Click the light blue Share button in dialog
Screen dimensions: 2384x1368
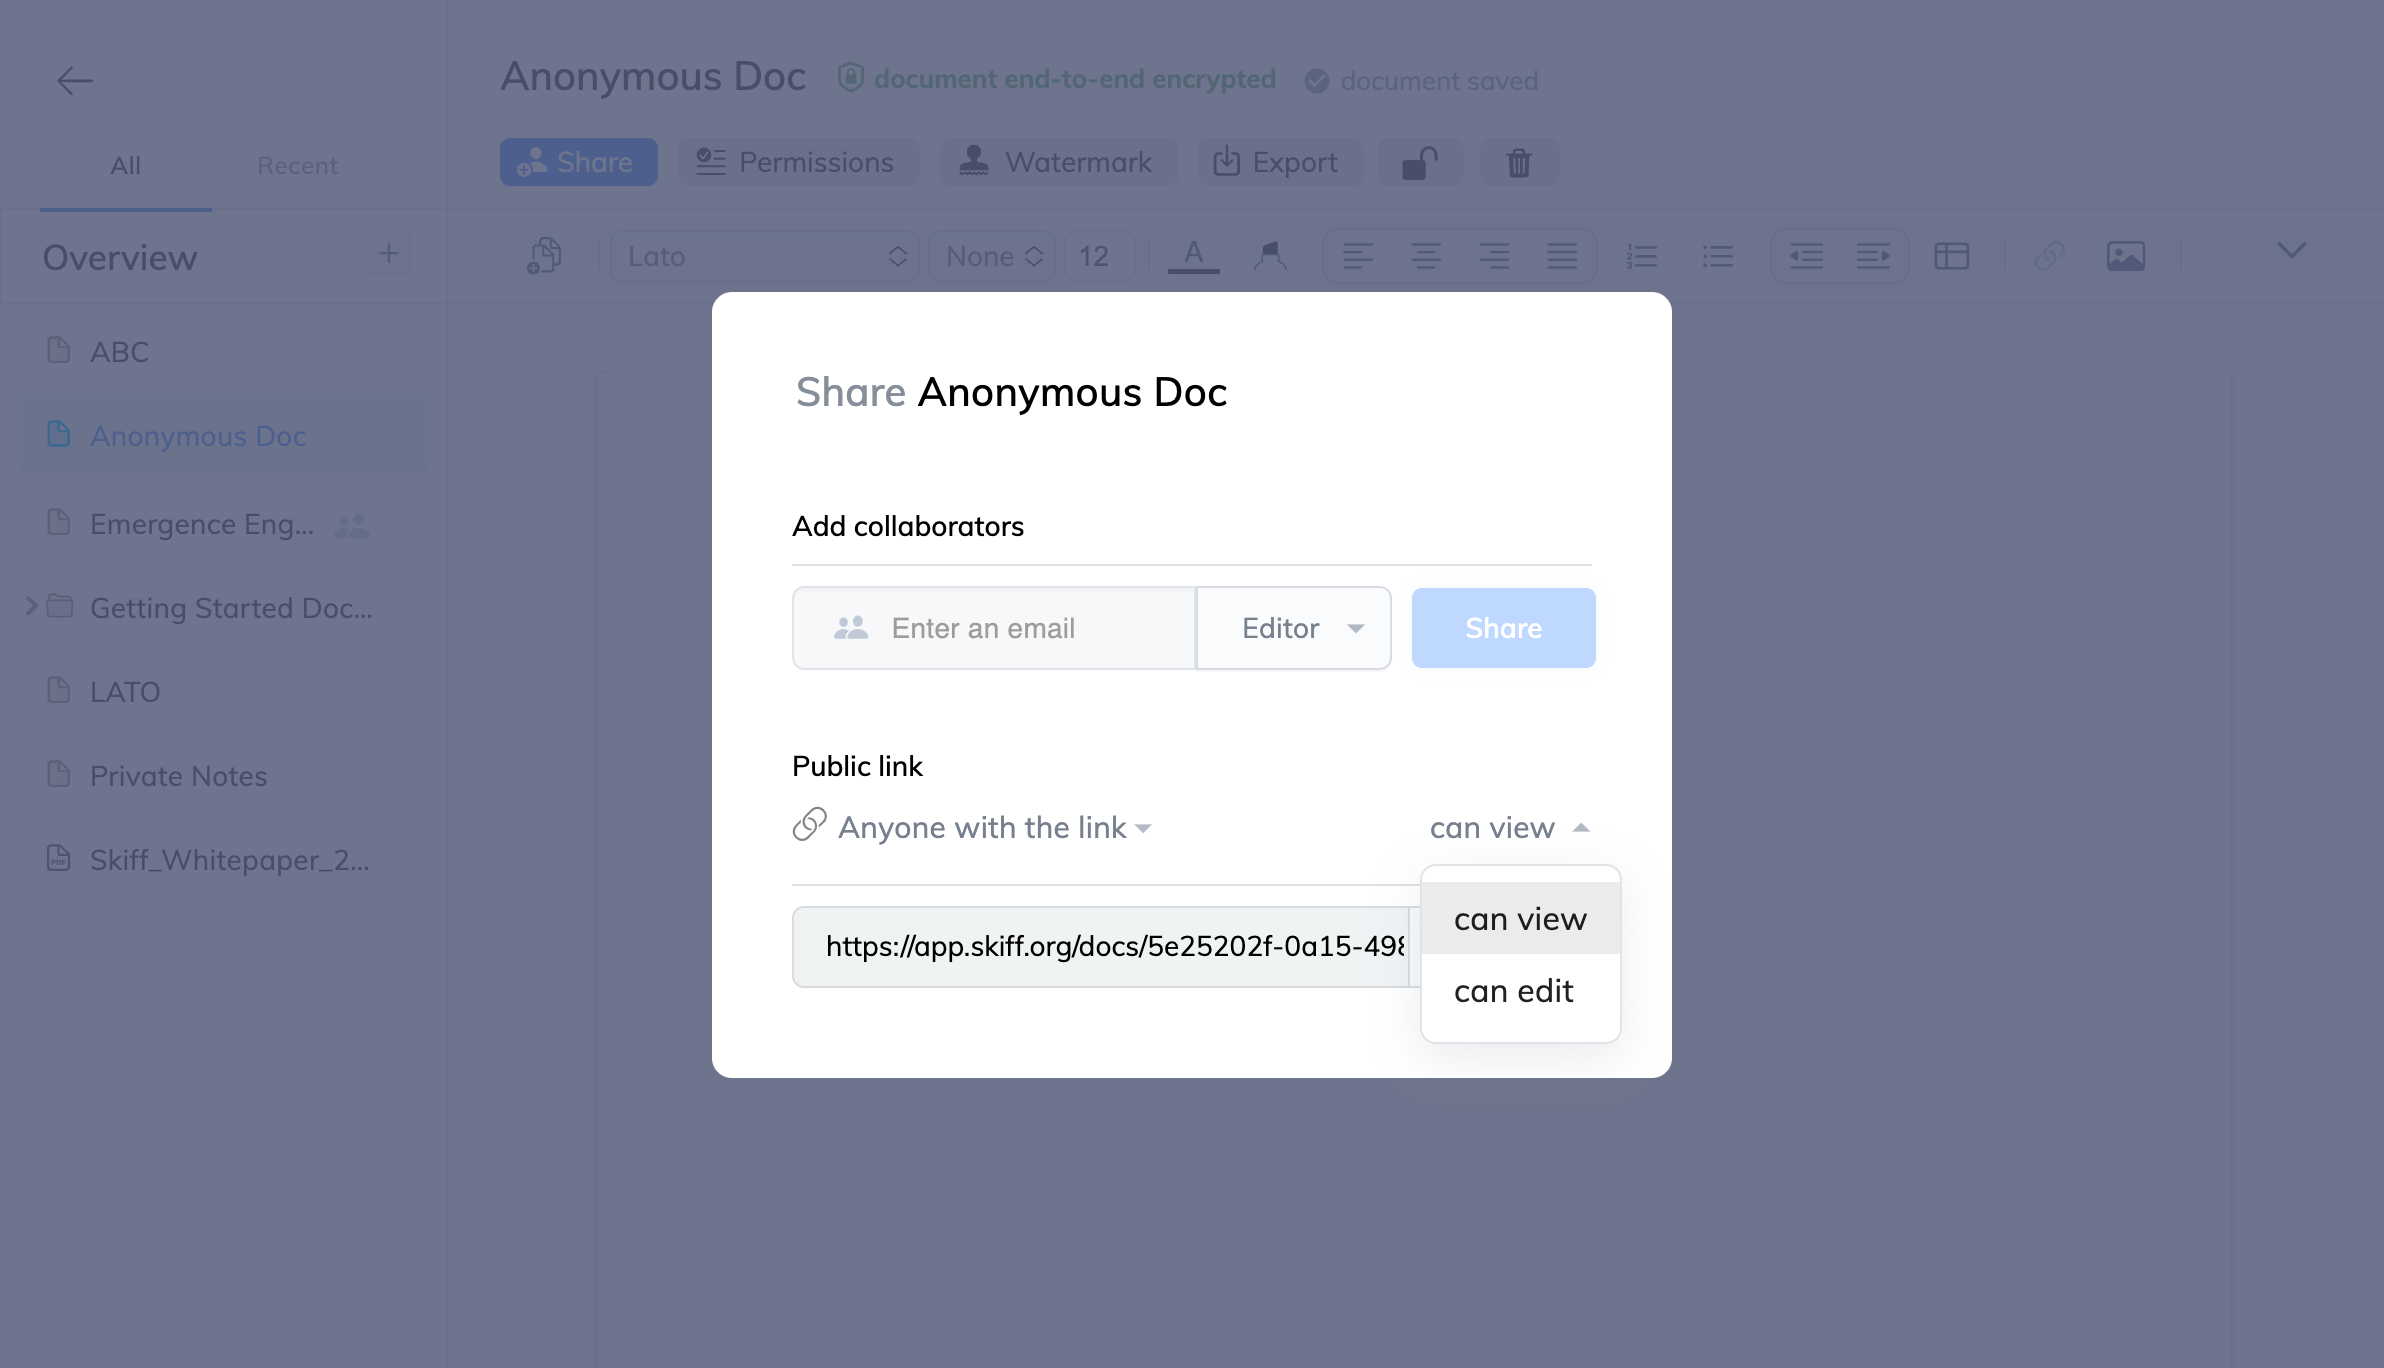(1503, 628)
